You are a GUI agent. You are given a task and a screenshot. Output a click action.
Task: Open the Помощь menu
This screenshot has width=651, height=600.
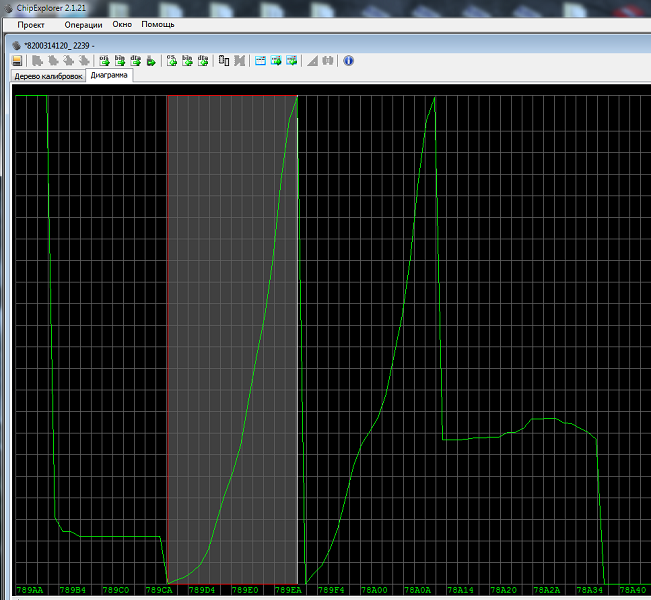pyautogui.click(x=157, y=24)
